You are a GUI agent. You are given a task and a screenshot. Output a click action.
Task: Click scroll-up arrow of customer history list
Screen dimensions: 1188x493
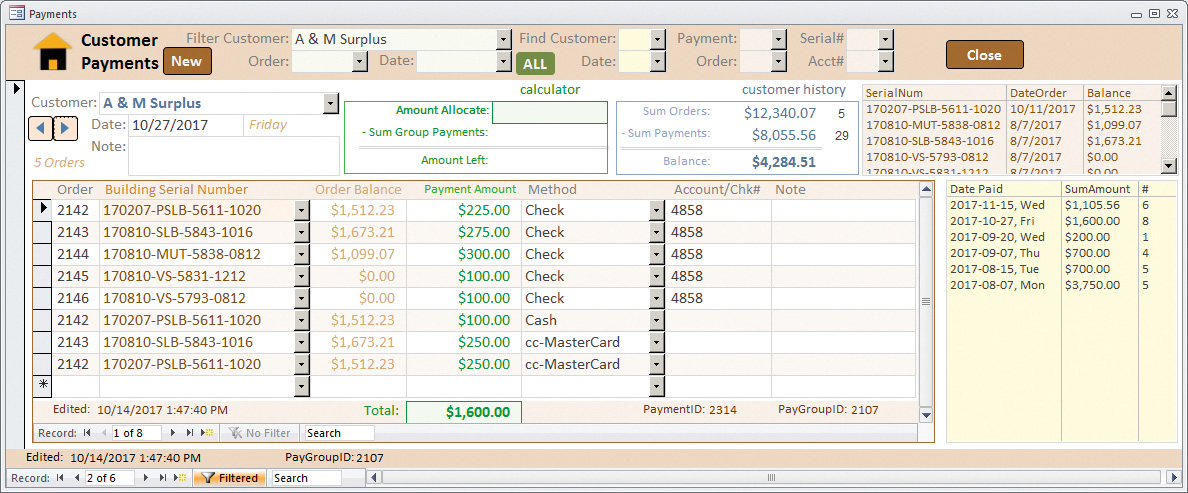[1168, 92]
